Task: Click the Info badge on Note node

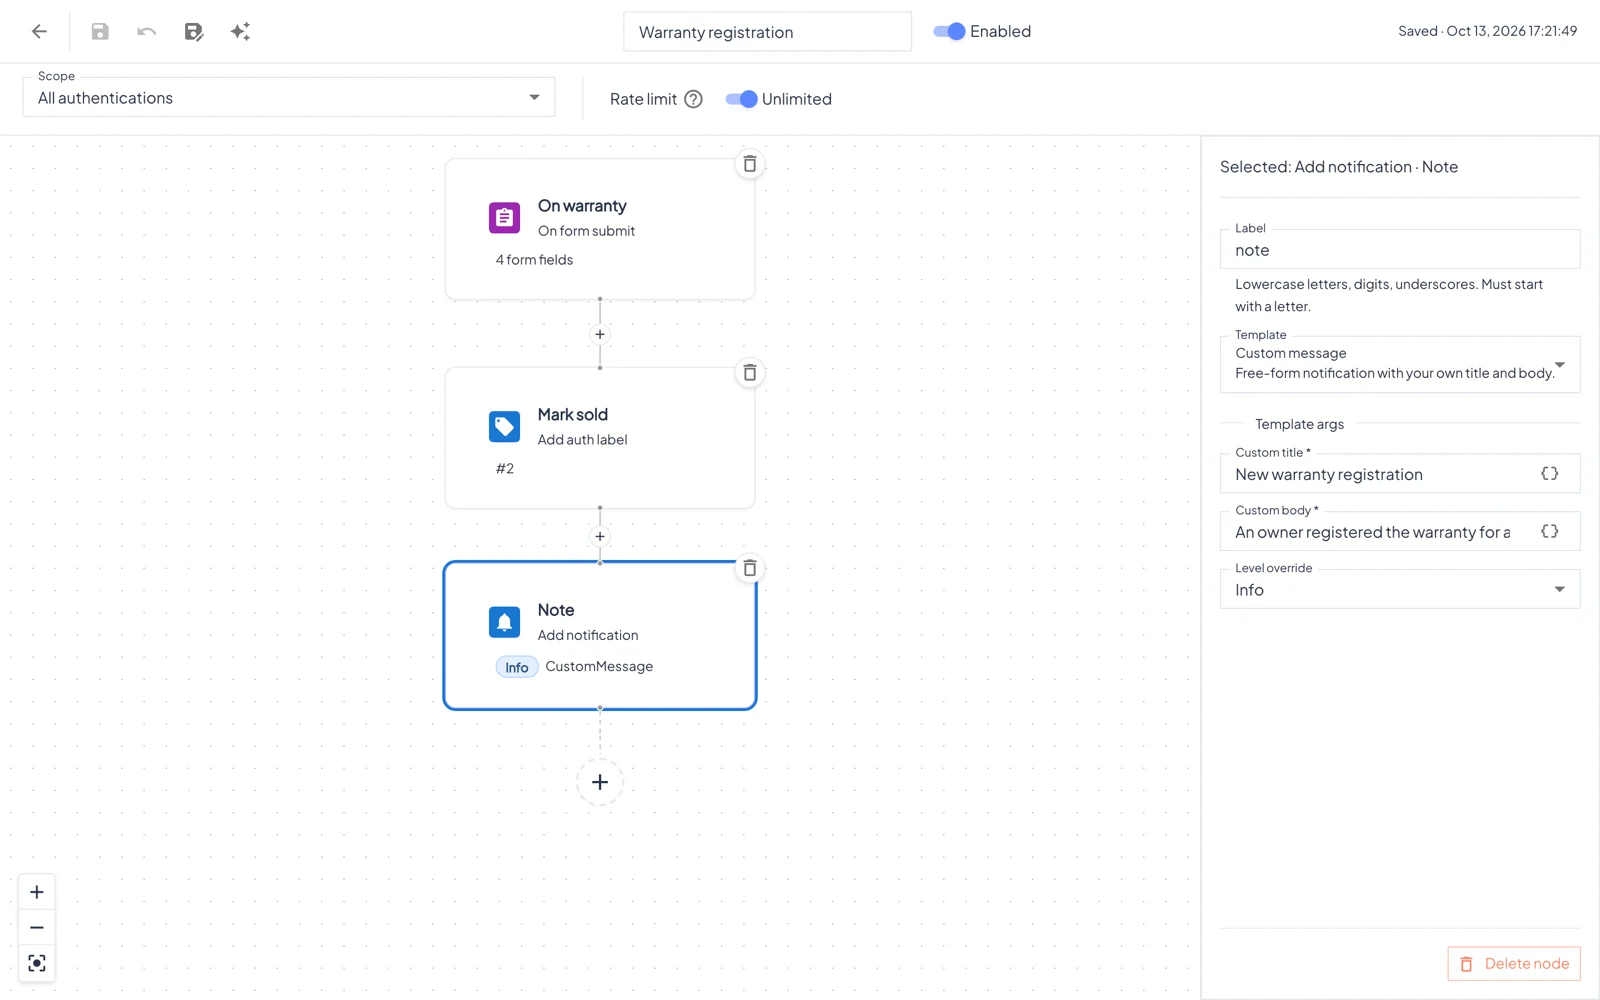Action: click(517, 667)
